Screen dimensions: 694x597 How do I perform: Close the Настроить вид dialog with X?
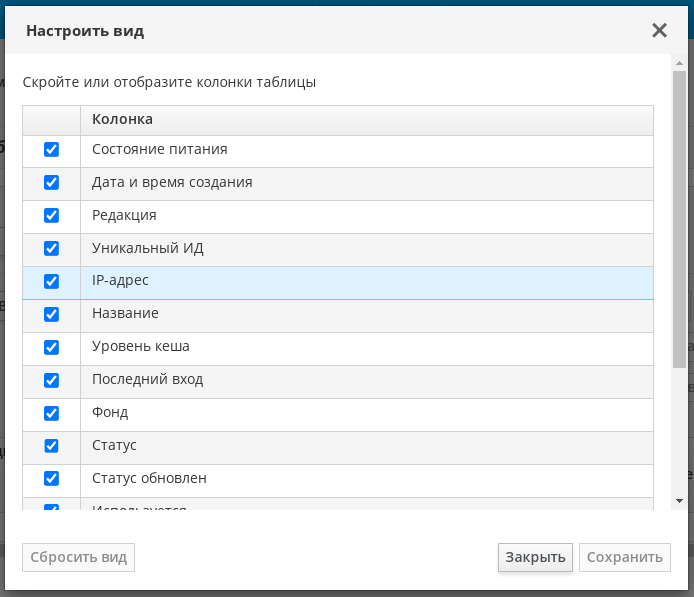[659, 30]
